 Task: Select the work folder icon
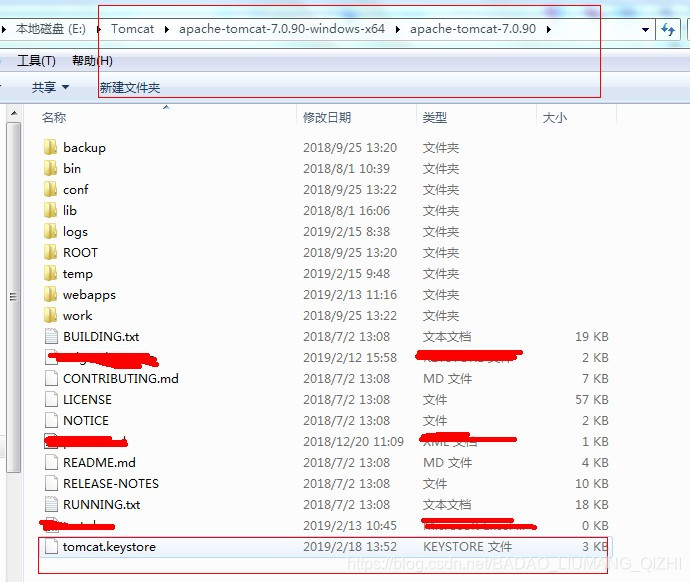click(x=51, y=316)
